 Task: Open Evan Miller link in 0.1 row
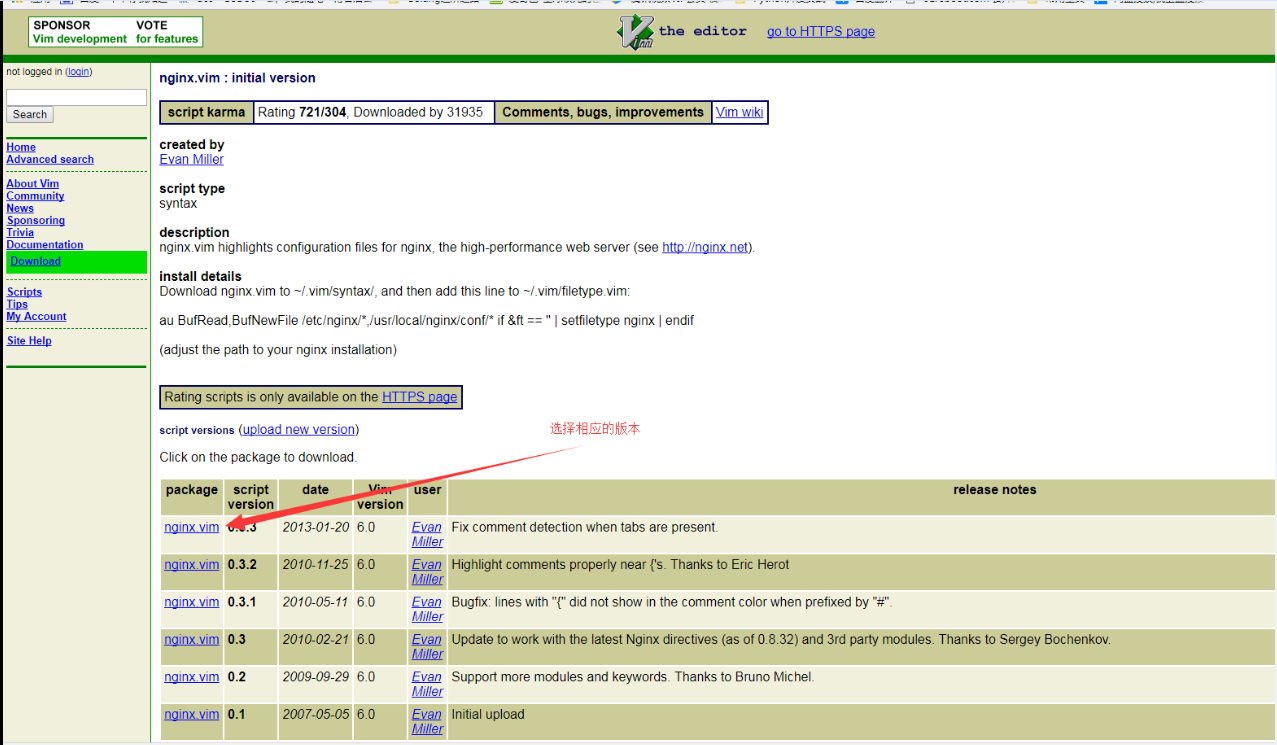pyautogui.click(x=427, y=722)
